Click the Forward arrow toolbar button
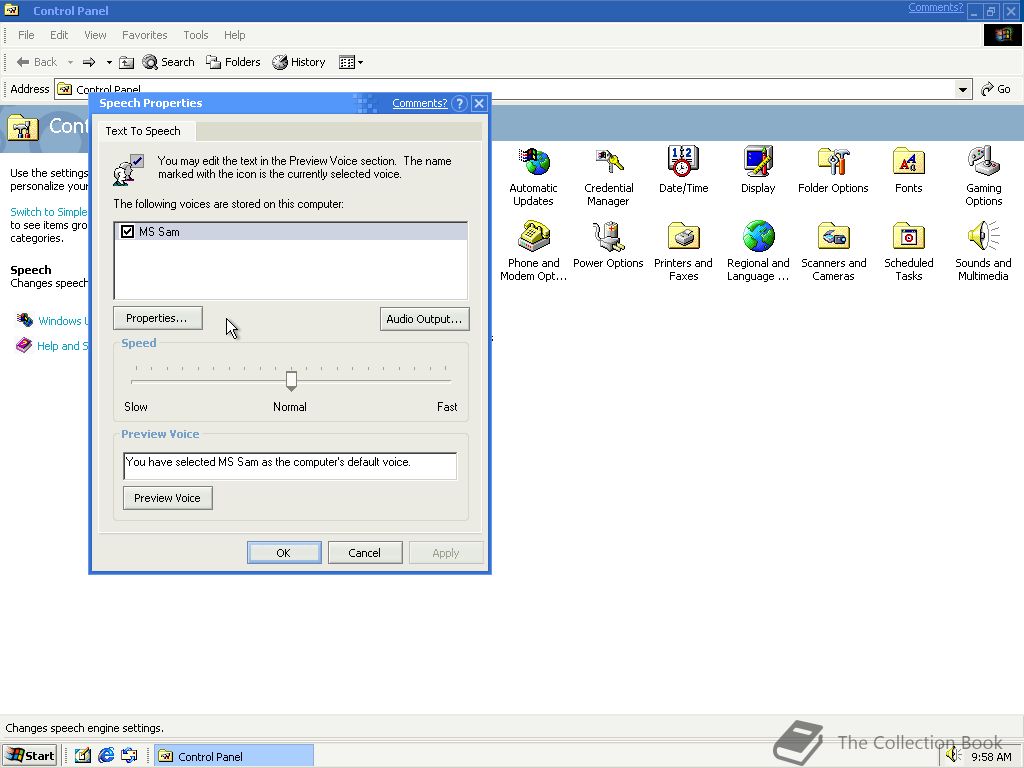Screen dimensions: 1024x768 pyautogui.click(x=89, y=62)
